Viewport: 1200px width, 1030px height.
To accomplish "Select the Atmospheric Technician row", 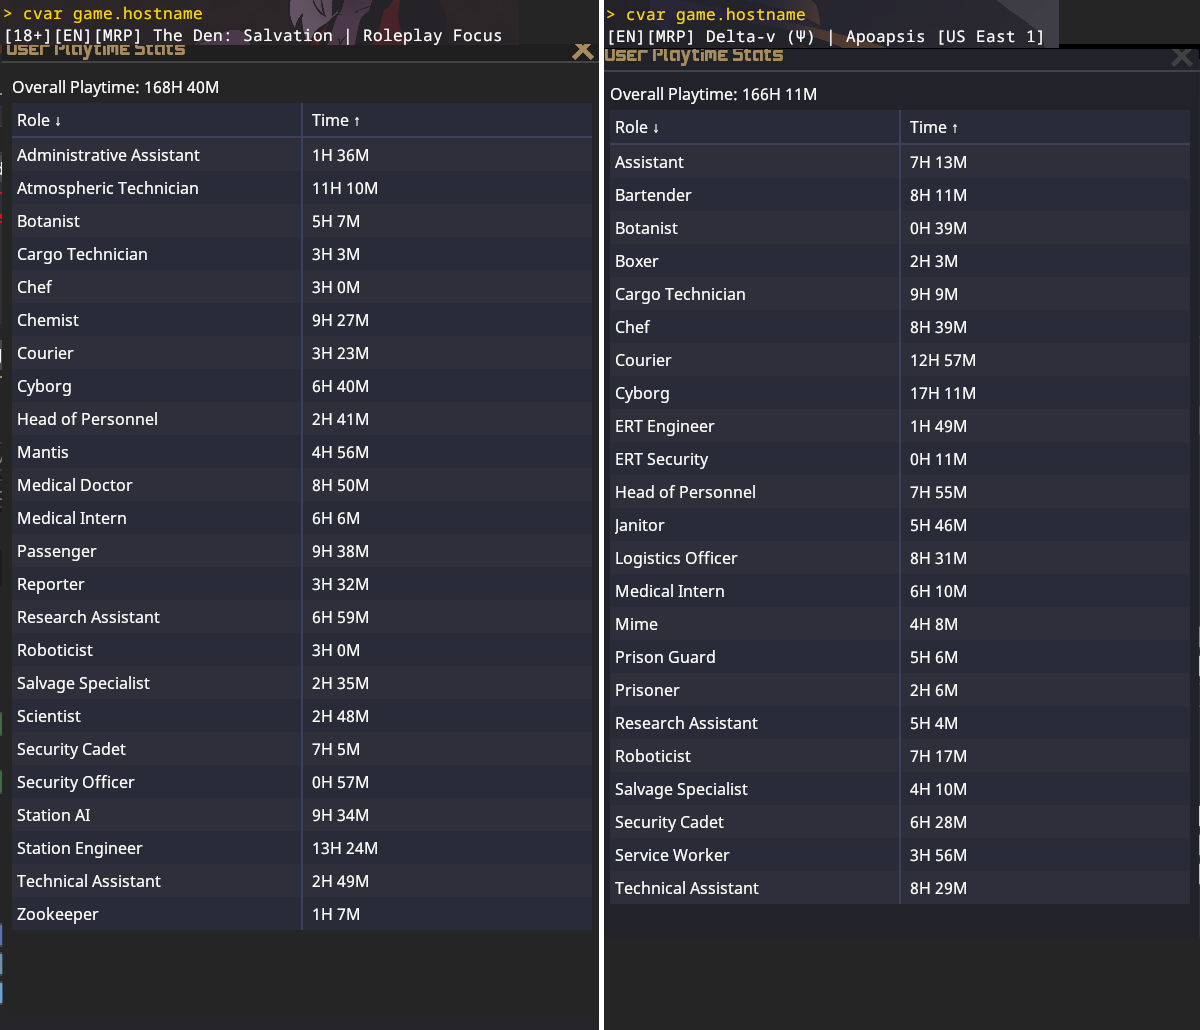I will (108, 188).
